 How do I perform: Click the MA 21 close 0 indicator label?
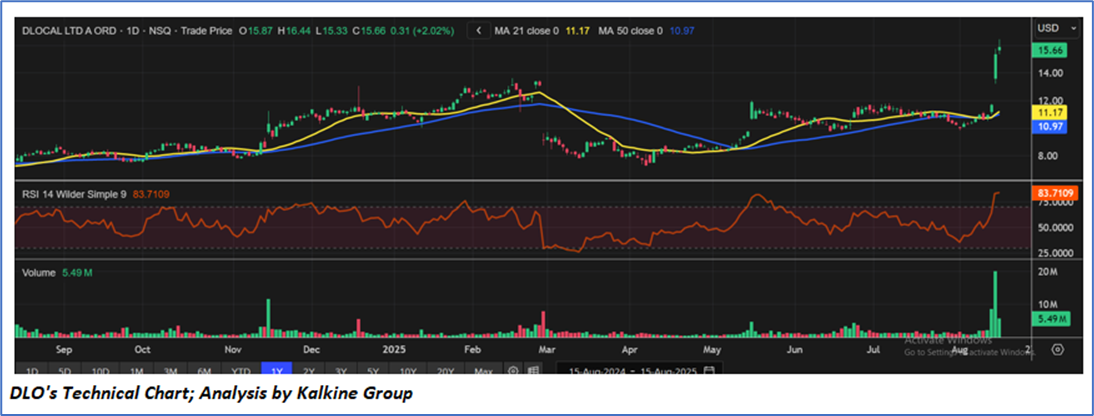pos(527,31)
